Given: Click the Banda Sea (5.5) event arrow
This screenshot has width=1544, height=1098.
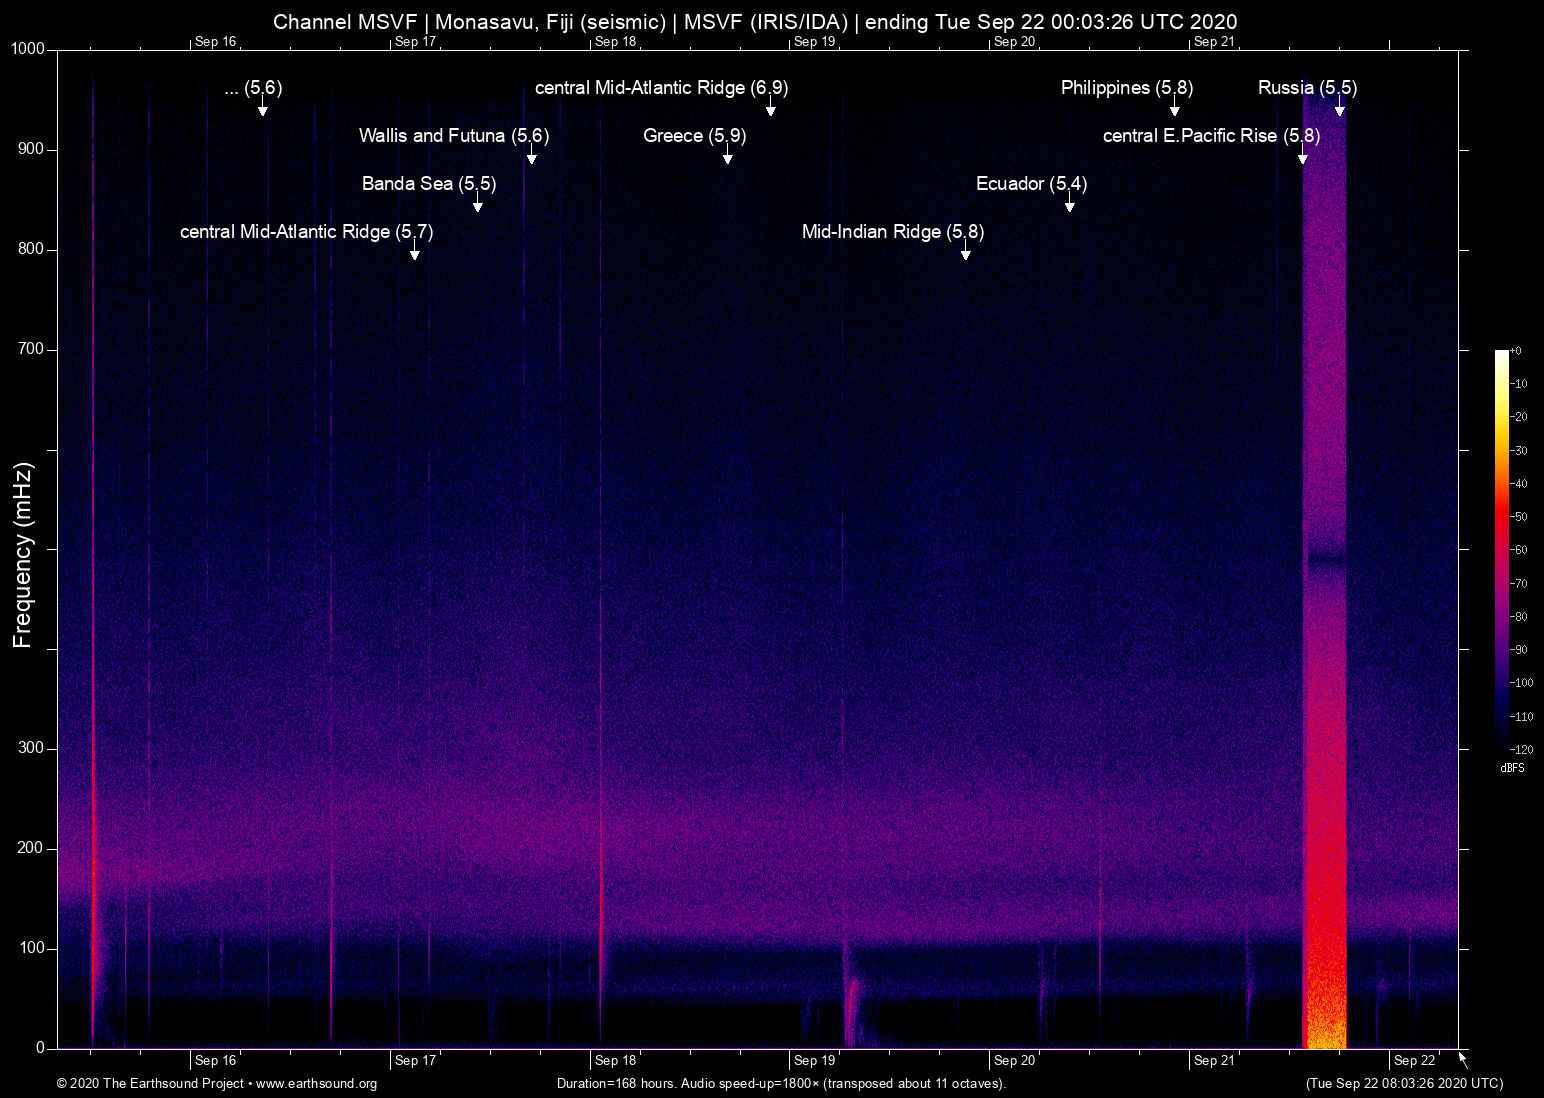Looking at the screenshot, I should tap(478, 205).
